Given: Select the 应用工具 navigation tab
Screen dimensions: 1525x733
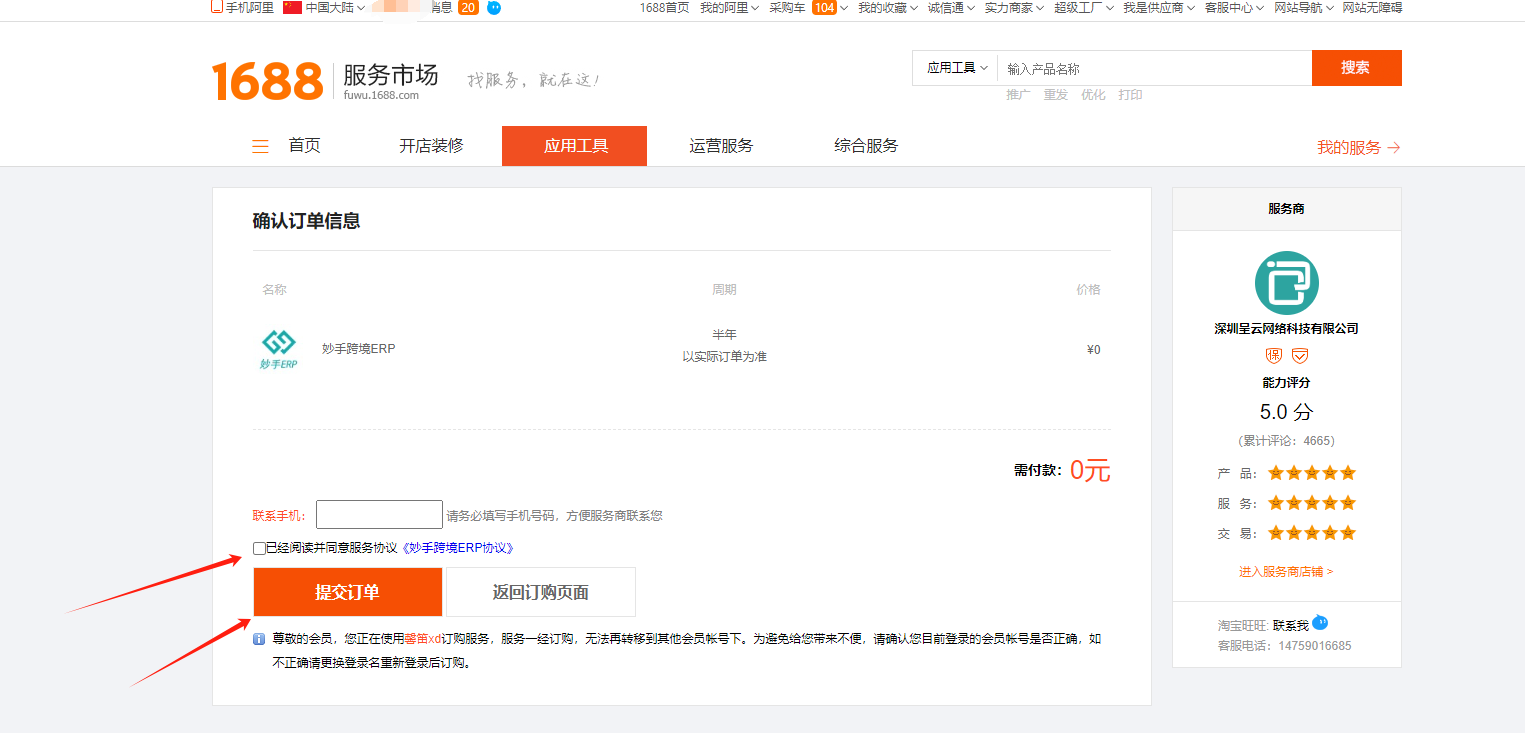Looking at the screenshot, I should 575,146.
